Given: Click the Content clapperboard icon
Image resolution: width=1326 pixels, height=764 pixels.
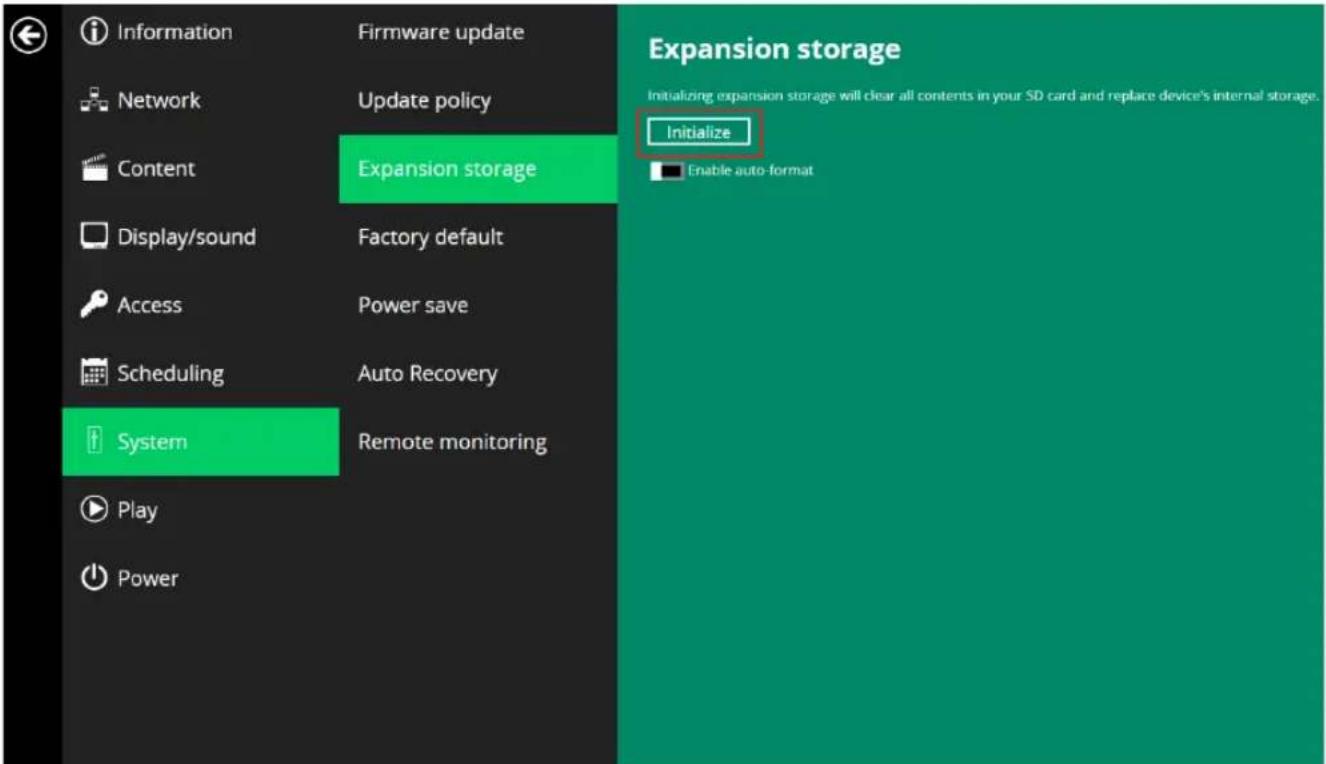Looking at the screenshot, I should click(x=94, y=169).
